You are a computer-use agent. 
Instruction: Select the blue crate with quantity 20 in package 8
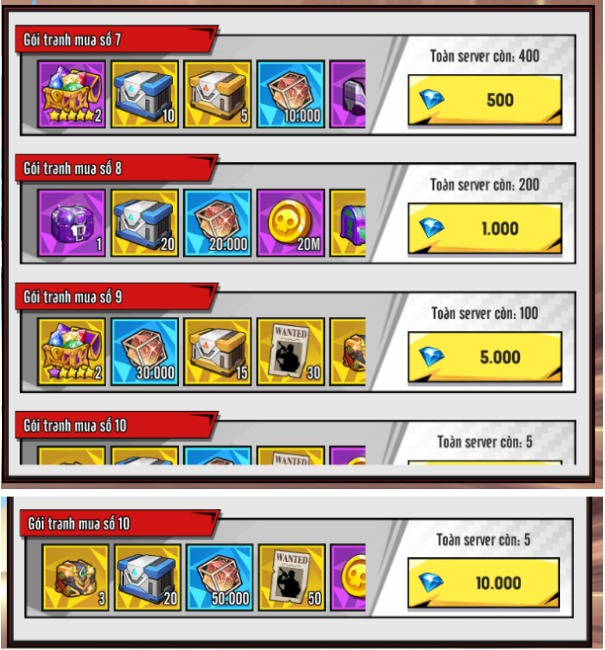tap(145, 223)
